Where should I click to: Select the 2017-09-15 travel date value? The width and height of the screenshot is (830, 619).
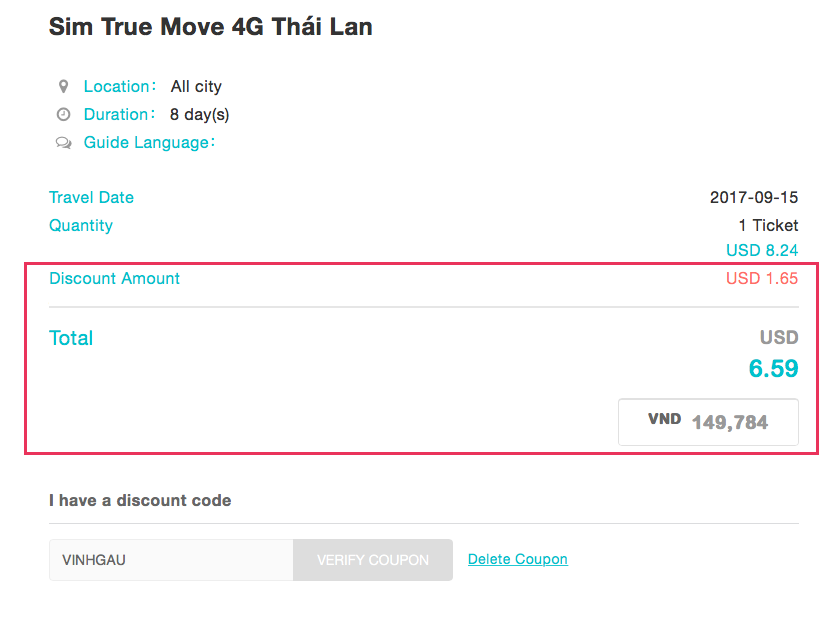tap(754, 198)
